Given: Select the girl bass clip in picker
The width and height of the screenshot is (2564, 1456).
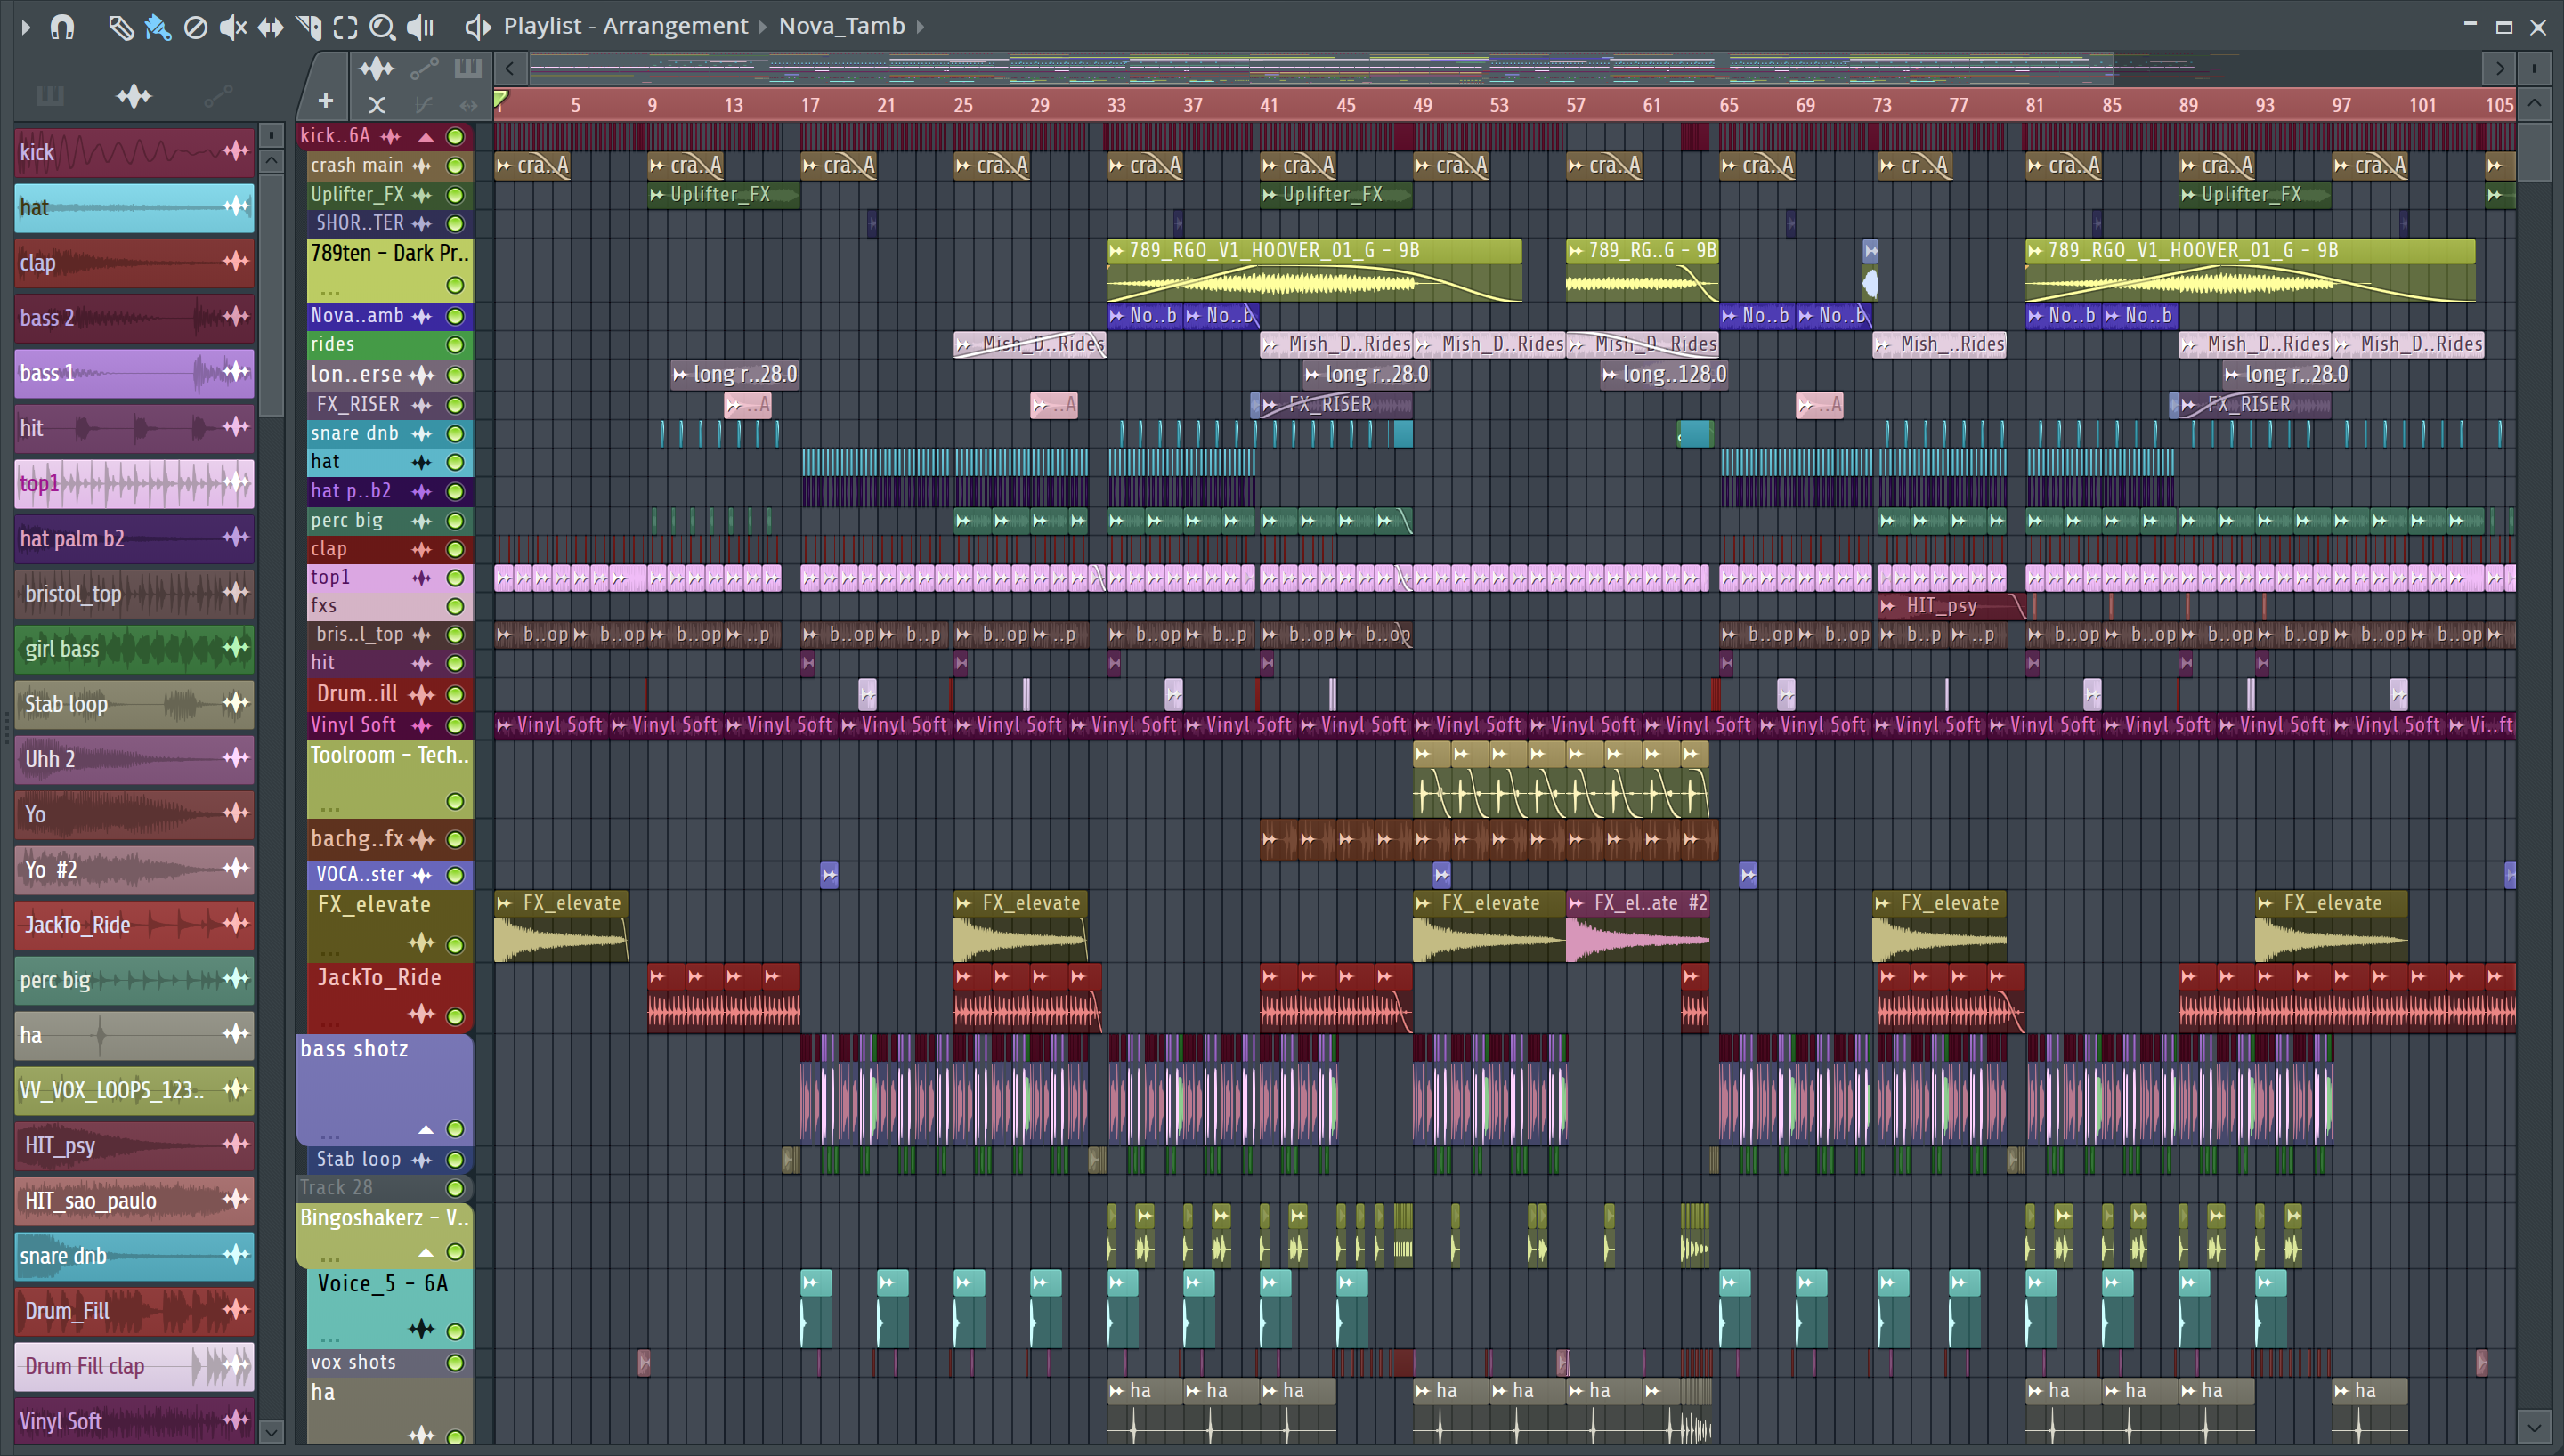Looking at the screenshot, I should point(134,649).
